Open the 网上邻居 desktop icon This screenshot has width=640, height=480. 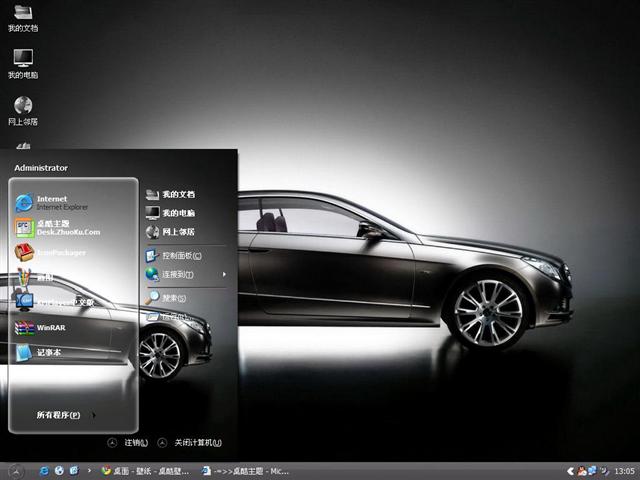23,111
